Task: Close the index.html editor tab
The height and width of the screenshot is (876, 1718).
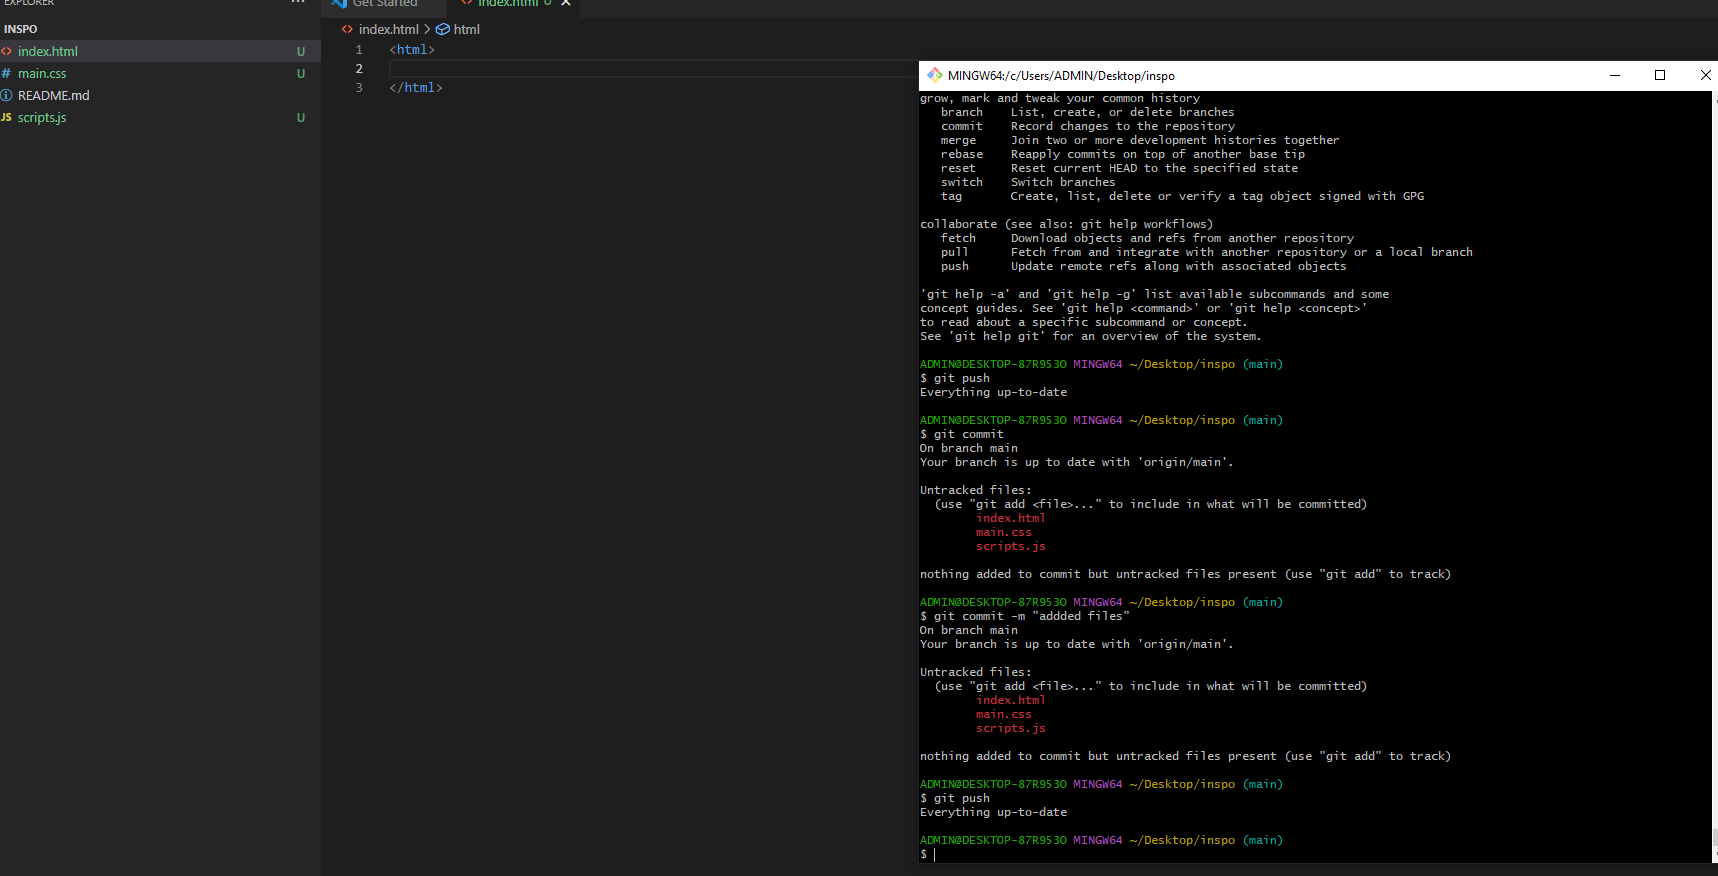Action: click(x=566, y=3)
